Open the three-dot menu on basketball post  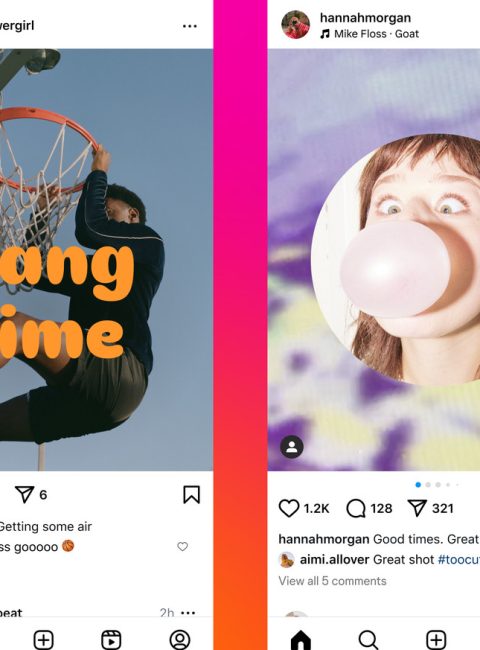click(x=189, y=26)
